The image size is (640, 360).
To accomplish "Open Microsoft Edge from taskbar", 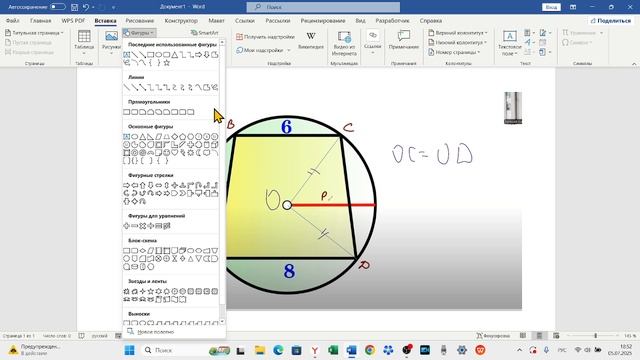I will pyautogui.click(x=278, y=350).
